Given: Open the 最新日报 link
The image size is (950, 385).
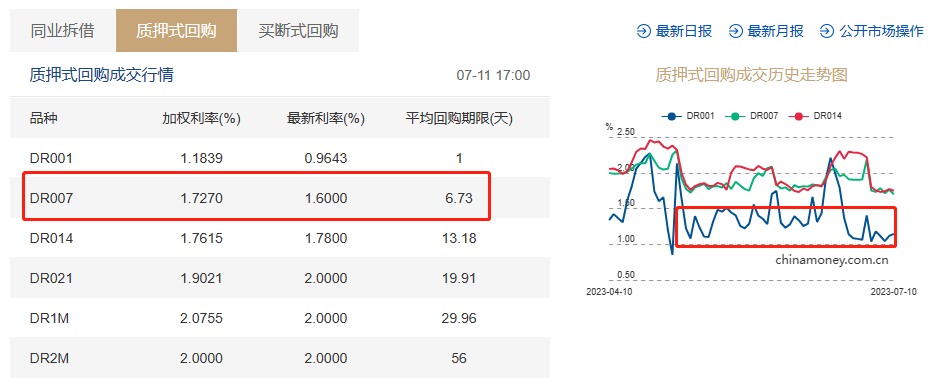Looking at the screenshot, I should tap(684, 31).
